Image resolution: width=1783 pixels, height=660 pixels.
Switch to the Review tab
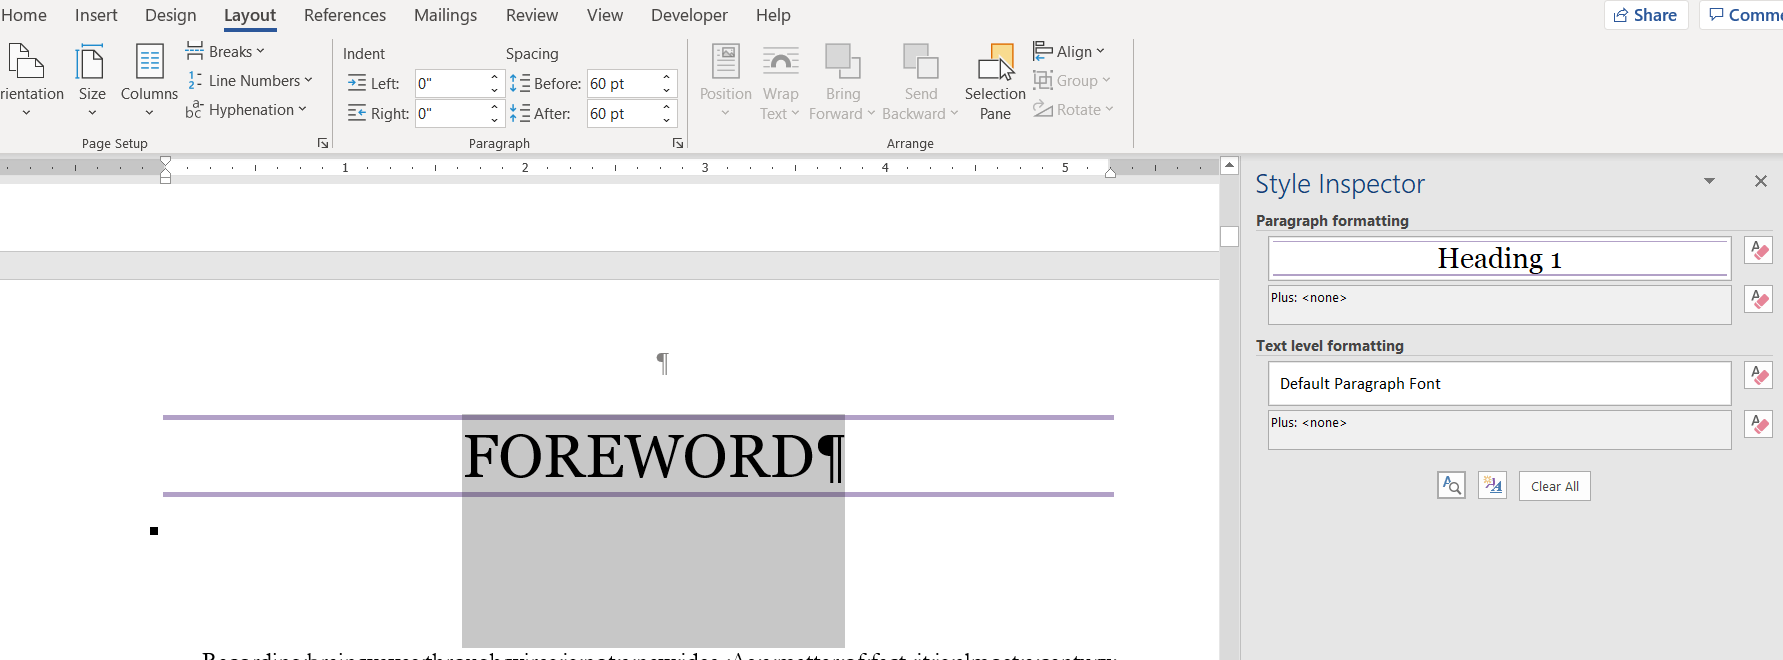pyautogui.click(x=532, y=15)
